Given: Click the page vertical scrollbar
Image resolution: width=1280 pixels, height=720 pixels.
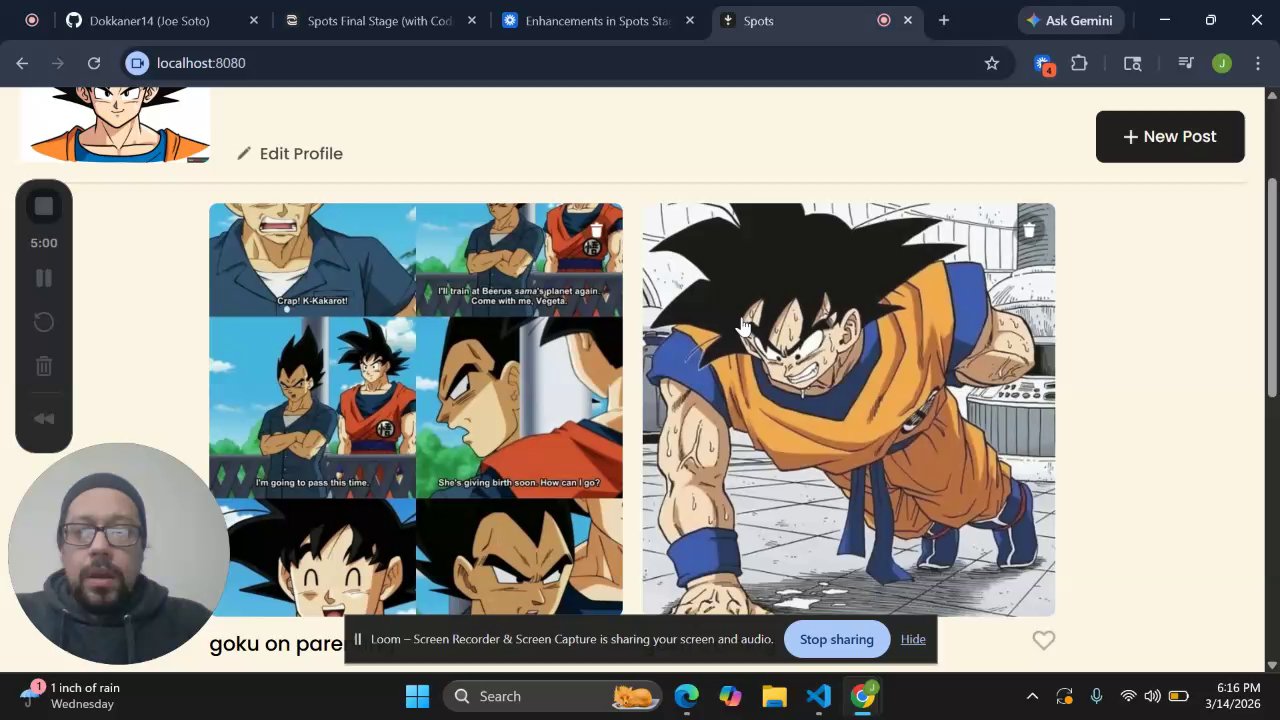Looking at the screenshot, I should (x=1272, y=288).
